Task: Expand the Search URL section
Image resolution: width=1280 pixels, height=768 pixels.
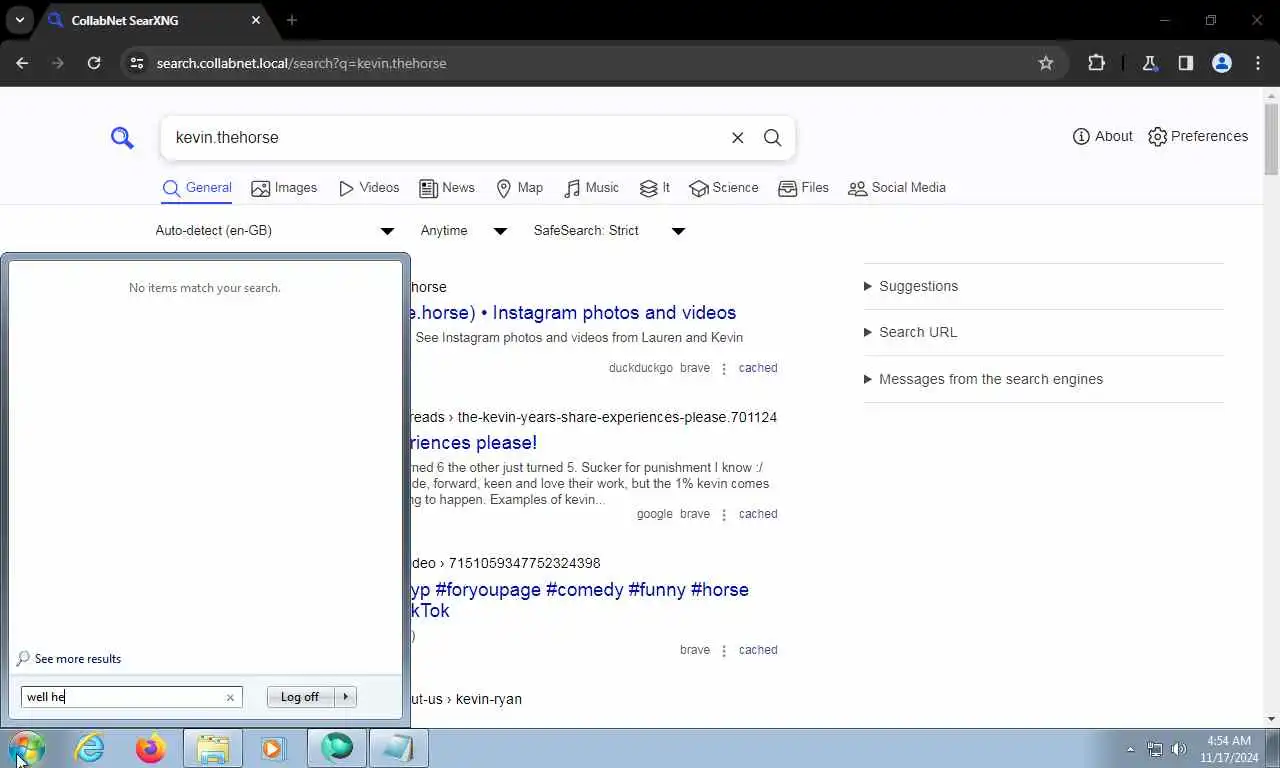Action: click(910, 332)
